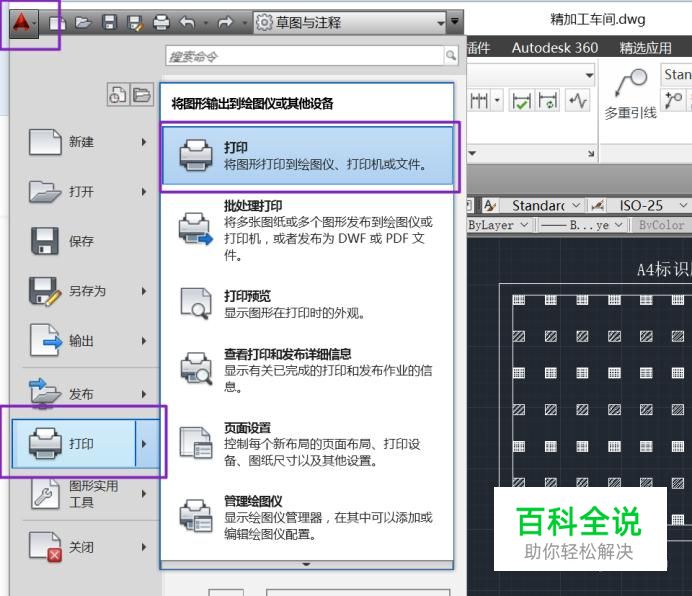
Task: Click the Undo arrow icon
Action: (188, 23)
